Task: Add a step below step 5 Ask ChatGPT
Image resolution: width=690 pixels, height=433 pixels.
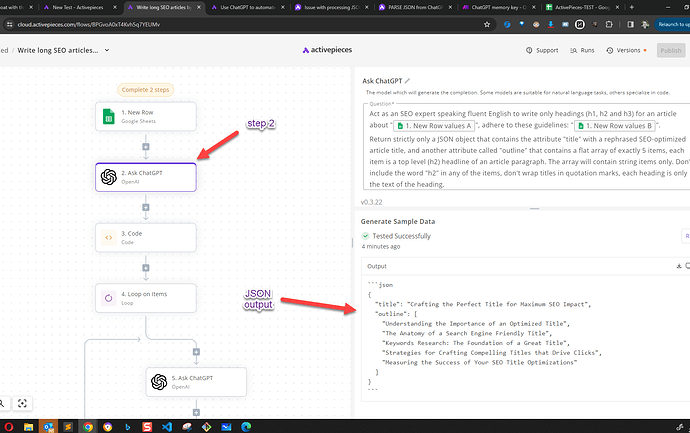Action: tap(196, 412)
